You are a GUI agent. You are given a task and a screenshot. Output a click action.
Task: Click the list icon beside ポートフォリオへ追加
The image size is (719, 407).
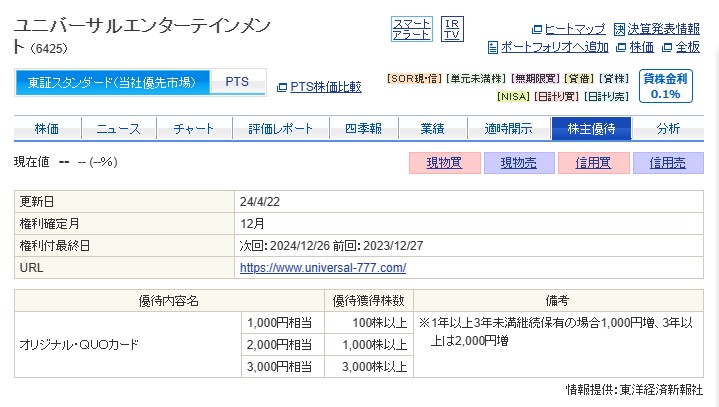(492, 47)
